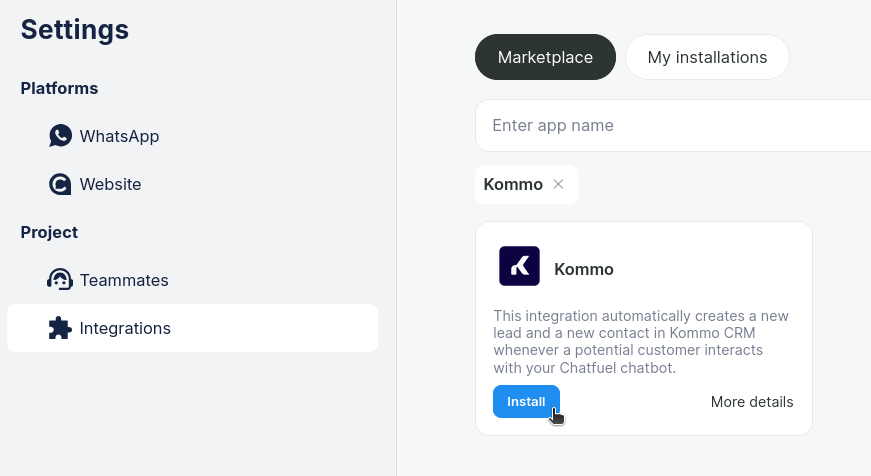The height and width of the screenshot is (476, 871).
Task: Select the Integrations label in the sidebar
Action: (125, 328)
